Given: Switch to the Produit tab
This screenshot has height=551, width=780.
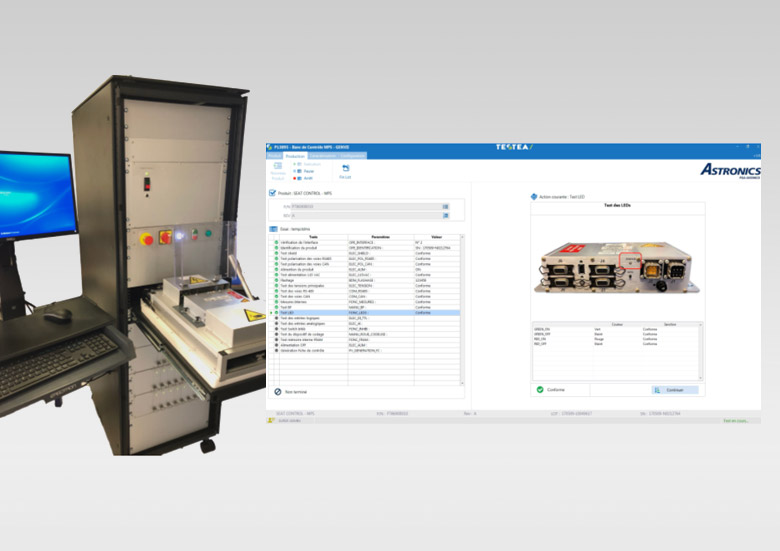Looking at the screenshot, I should [x=275, y=156].
